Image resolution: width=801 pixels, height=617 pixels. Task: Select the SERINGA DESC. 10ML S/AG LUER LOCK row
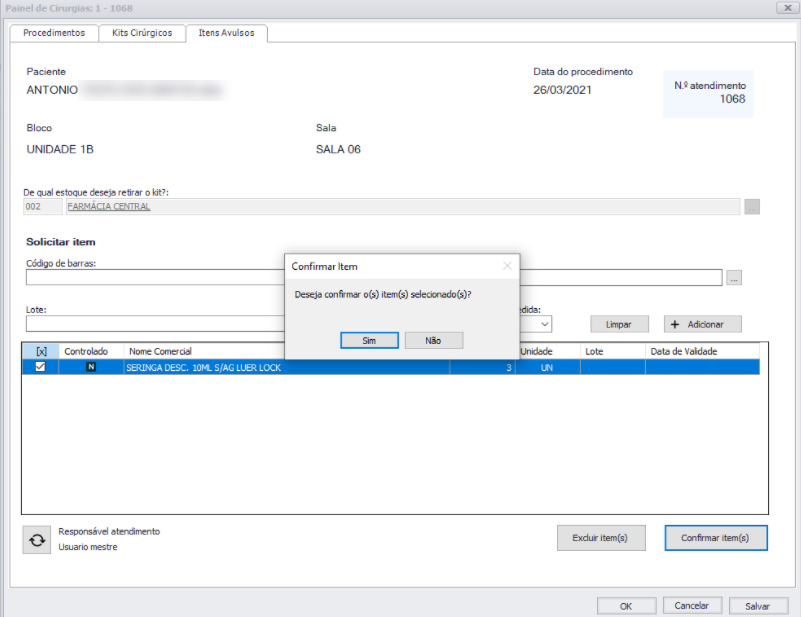tap(391, 367)
